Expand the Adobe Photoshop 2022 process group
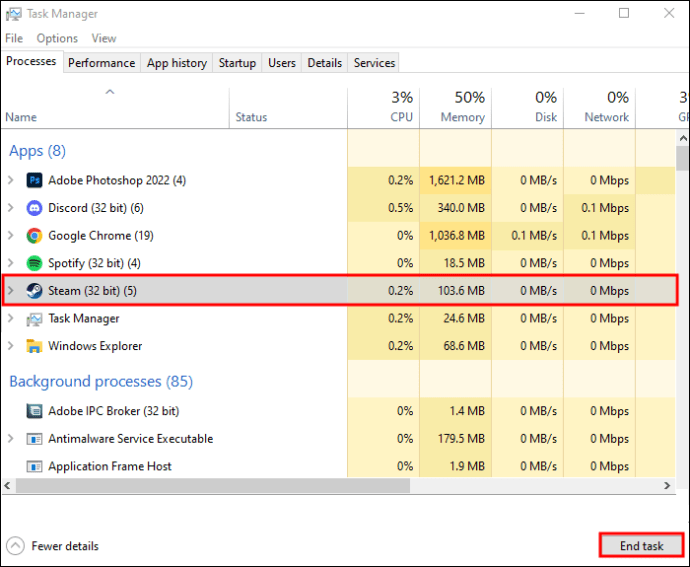This screenshot has height=567, width=690. click(x=11, y=180)
